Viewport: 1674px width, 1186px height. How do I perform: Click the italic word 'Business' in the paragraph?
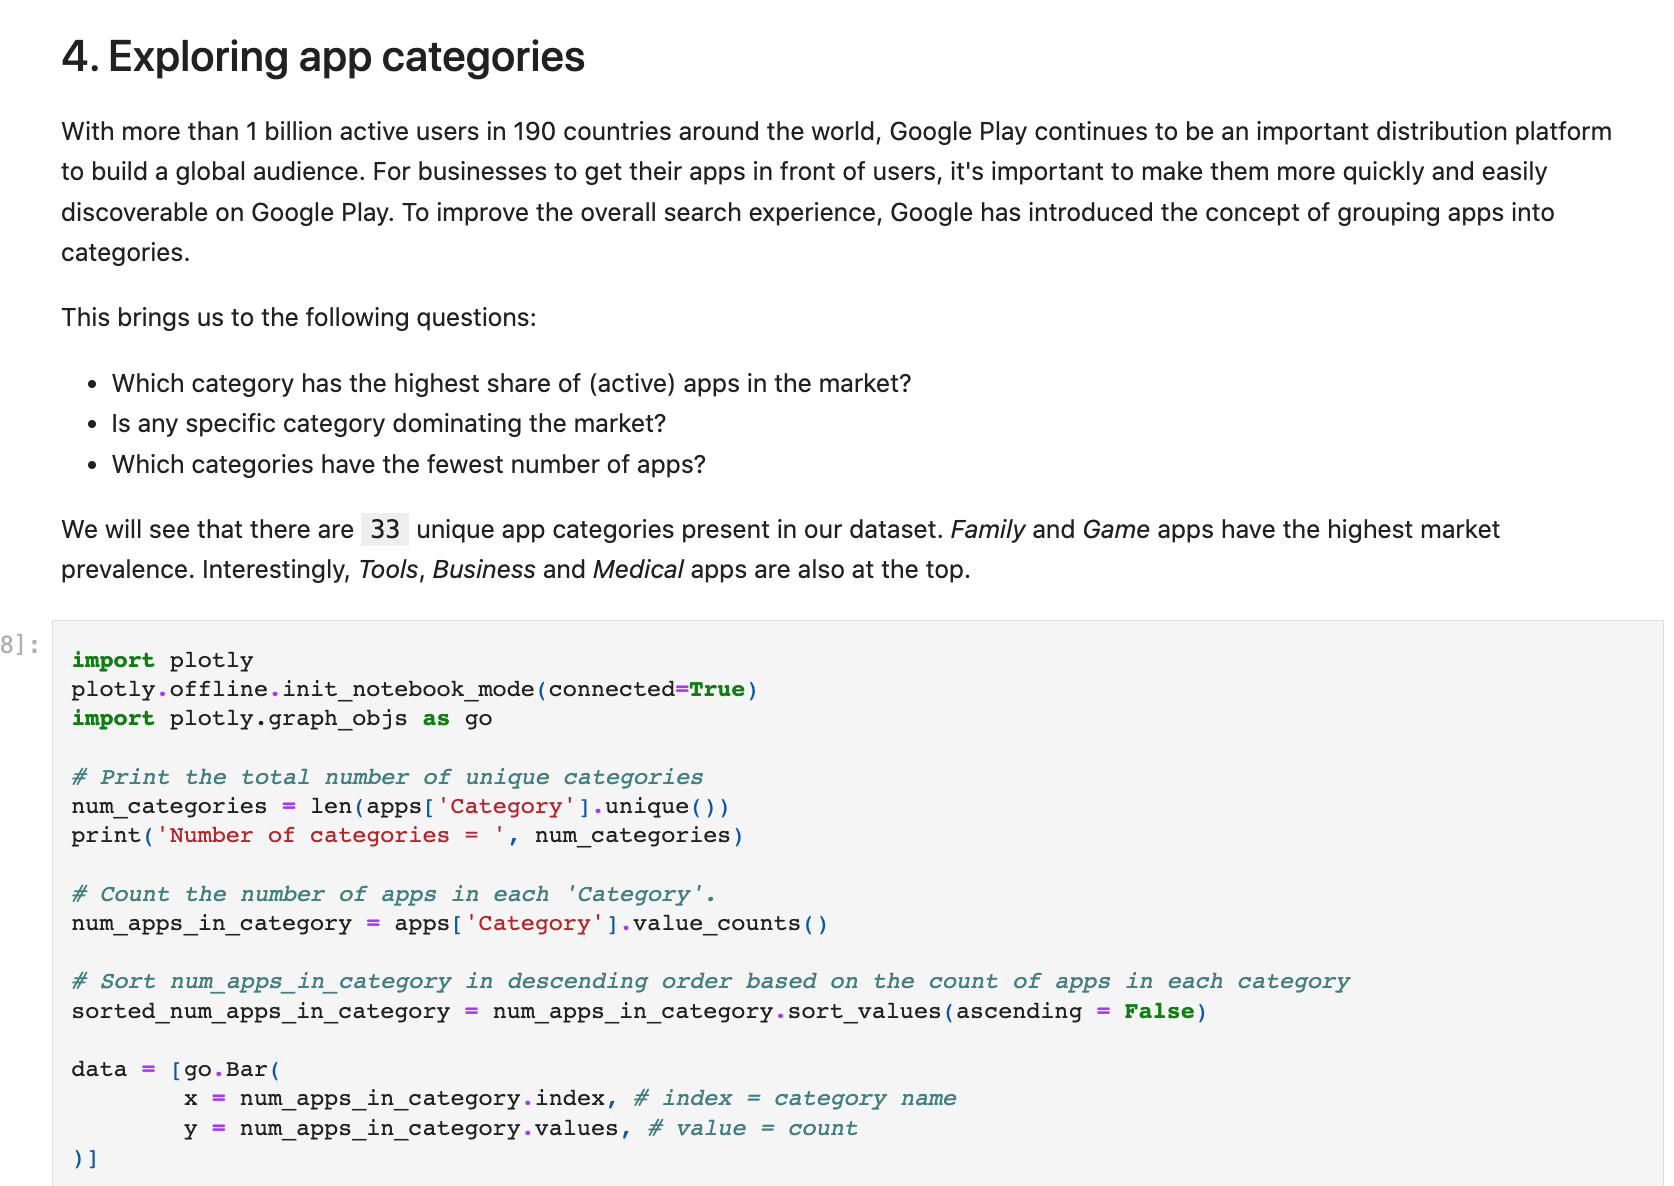pos(484,570)
